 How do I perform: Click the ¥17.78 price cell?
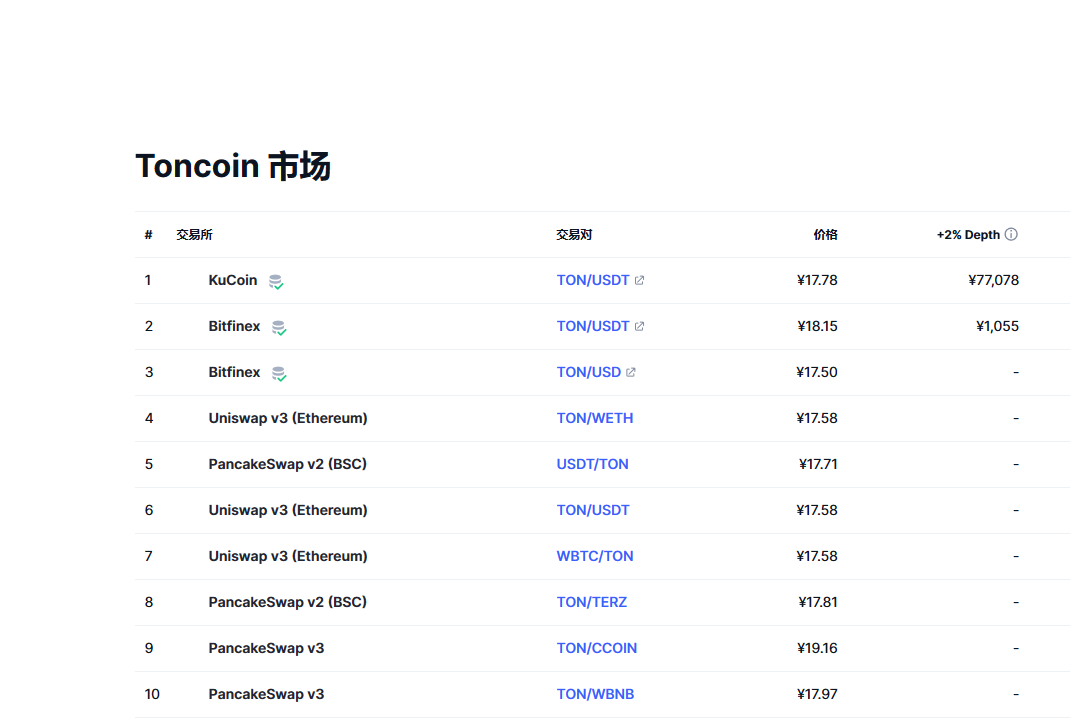click(x=817, y=280)
